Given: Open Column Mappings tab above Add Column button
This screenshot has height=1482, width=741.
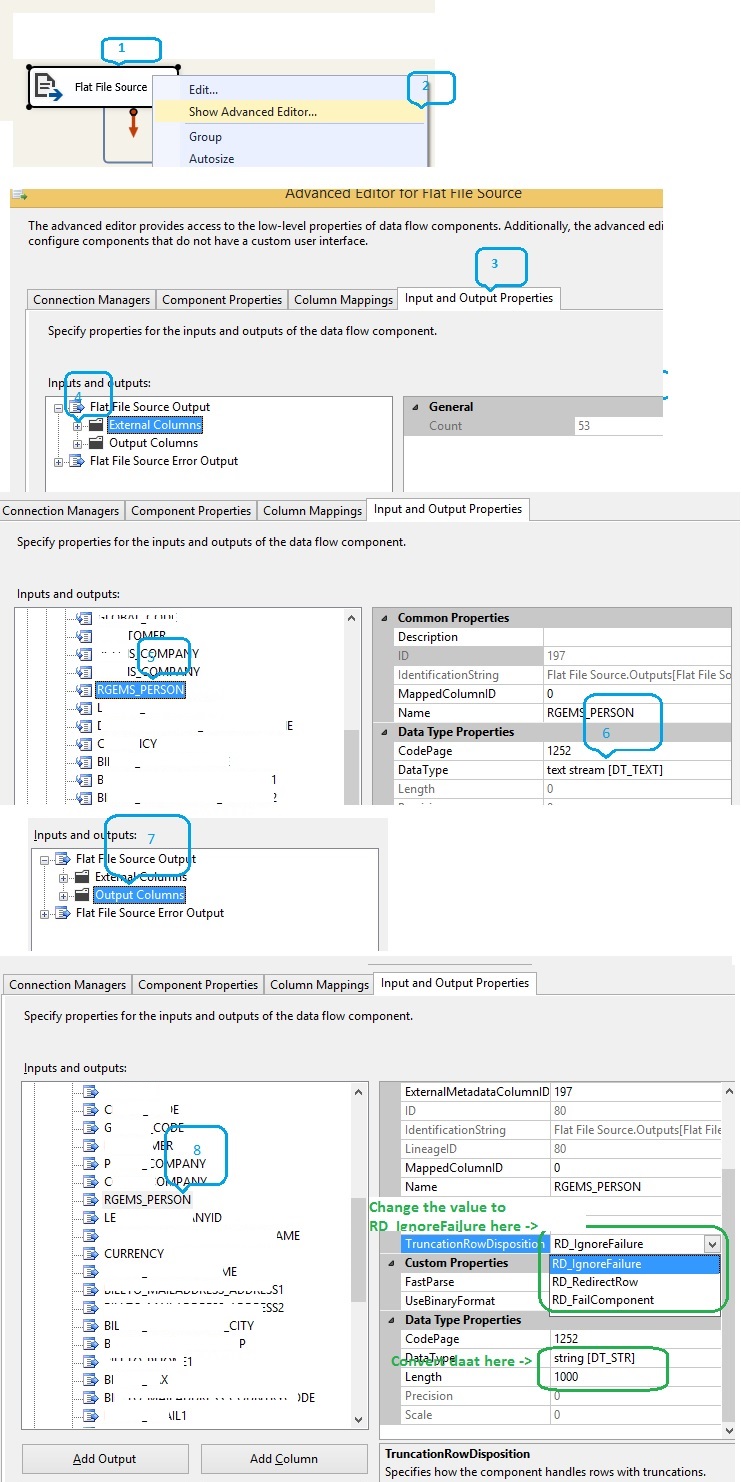Looking at the screenshot, I should (320, 985).
